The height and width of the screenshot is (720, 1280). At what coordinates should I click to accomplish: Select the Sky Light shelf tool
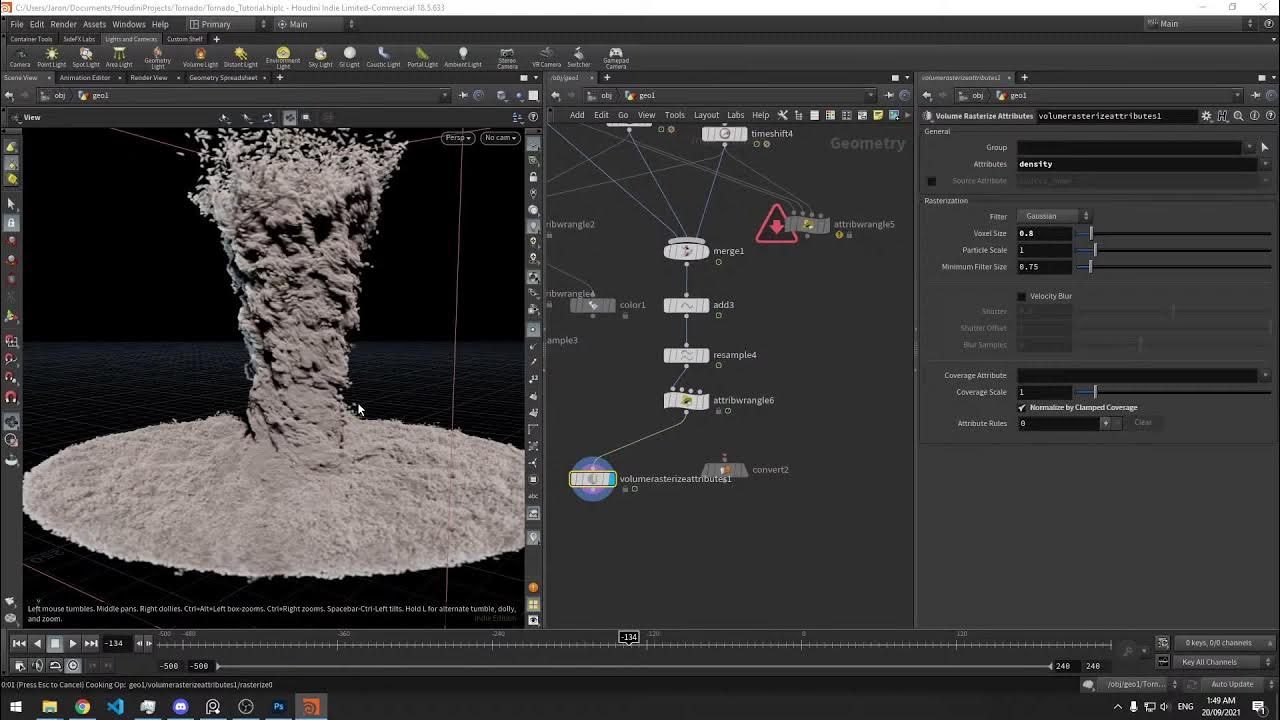tap(320, 56)
